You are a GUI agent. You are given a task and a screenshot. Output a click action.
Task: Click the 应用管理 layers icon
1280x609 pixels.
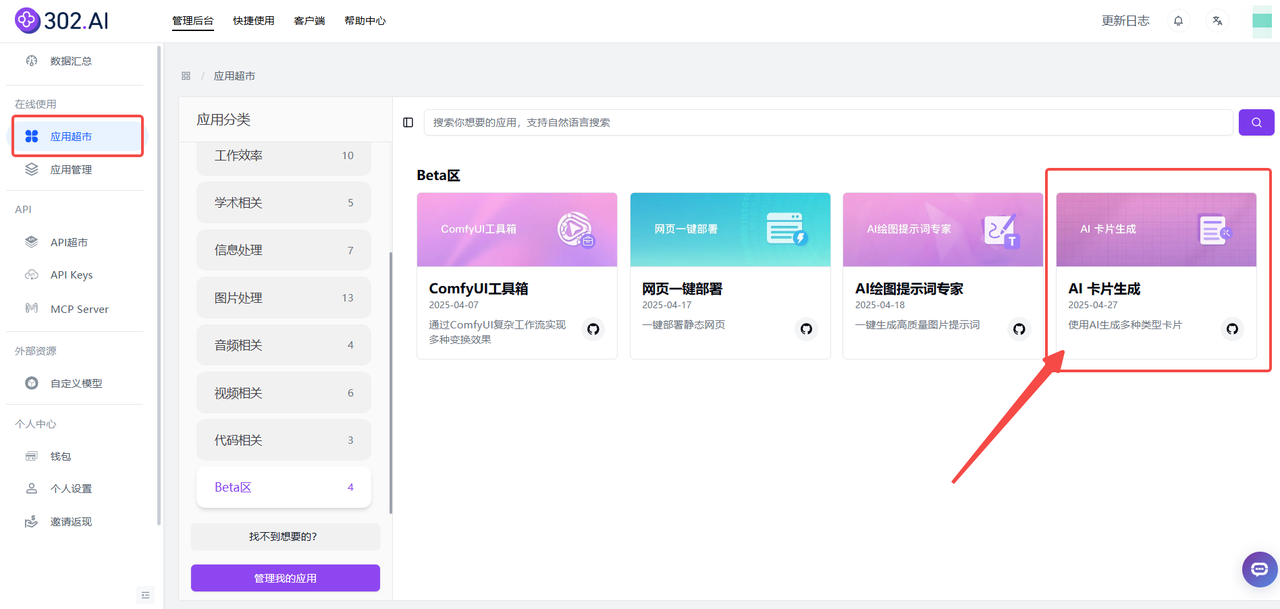pyautogui.click(x=32, y=170)
